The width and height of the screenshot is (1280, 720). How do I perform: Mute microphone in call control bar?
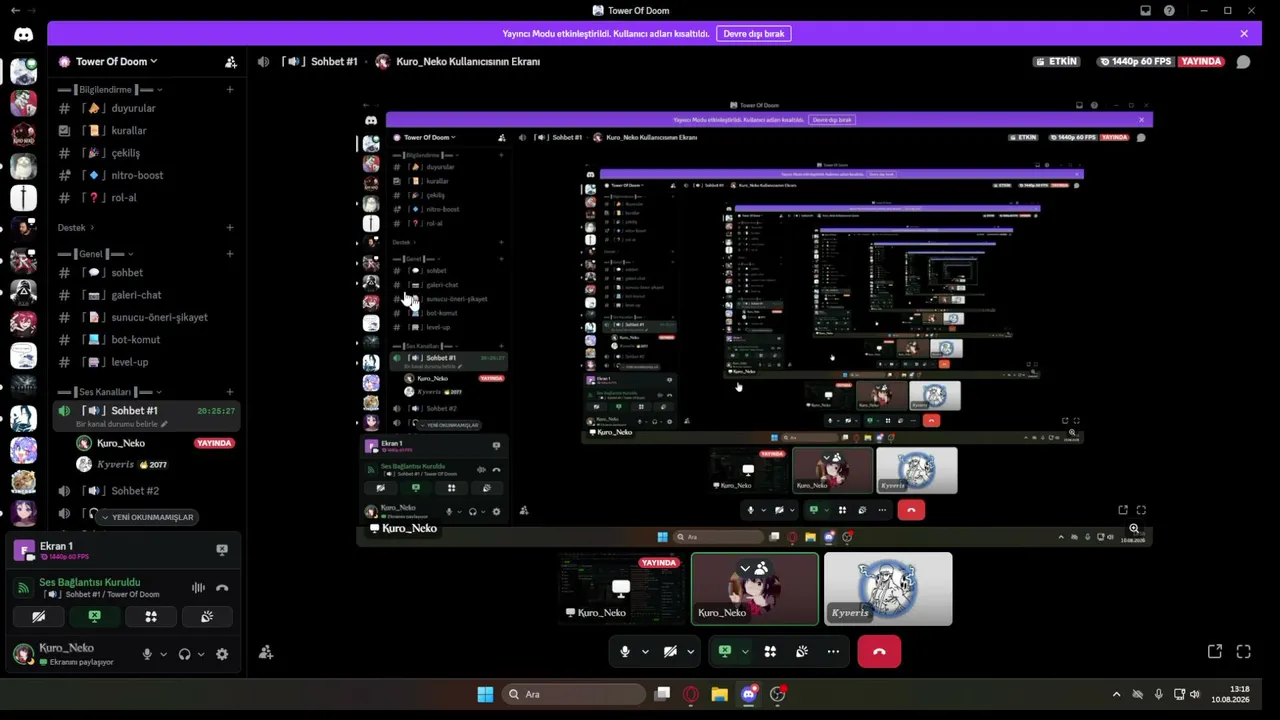625,651
